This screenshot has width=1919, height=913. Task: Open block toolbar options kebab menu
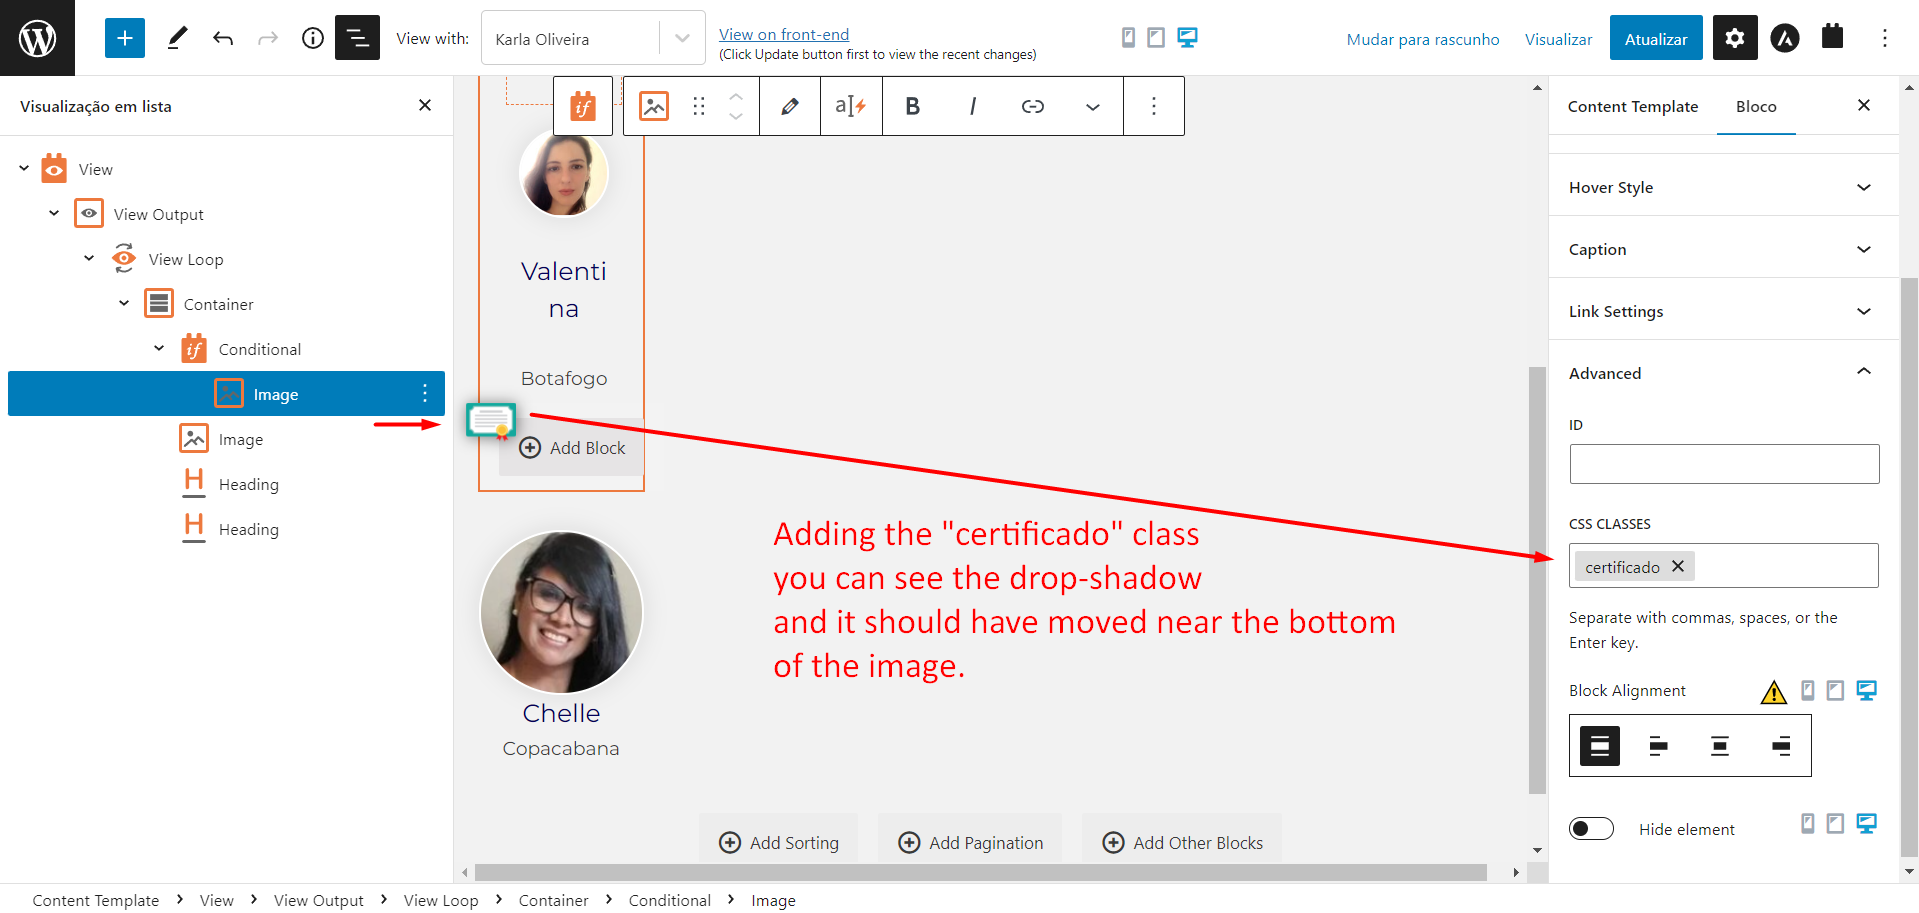click(1154, 106)
